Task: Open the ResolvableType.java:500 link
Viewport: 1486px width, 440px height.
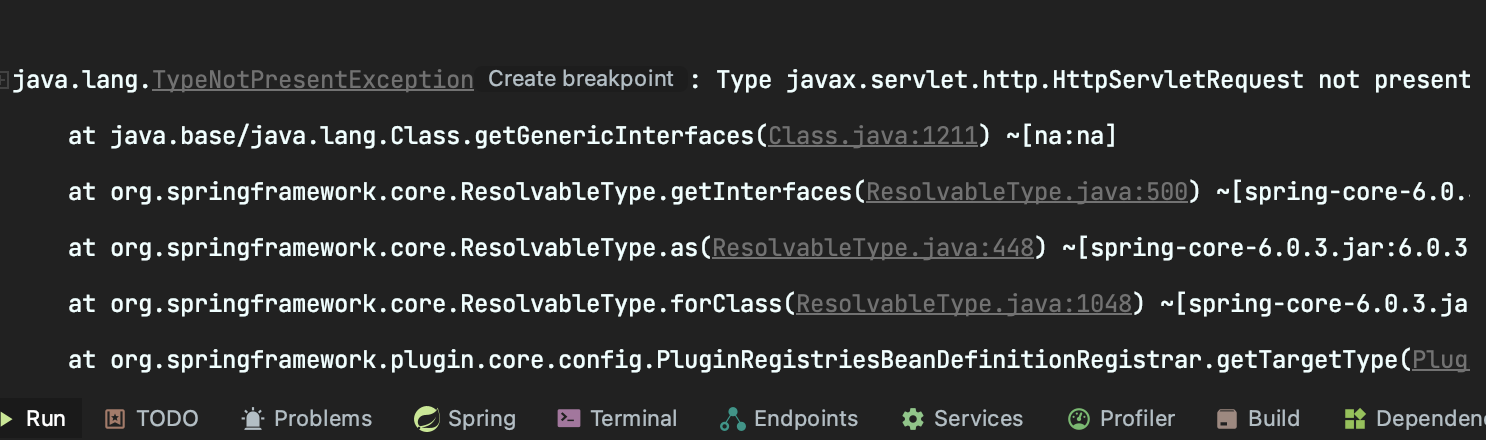Action: pos(1026,191)
